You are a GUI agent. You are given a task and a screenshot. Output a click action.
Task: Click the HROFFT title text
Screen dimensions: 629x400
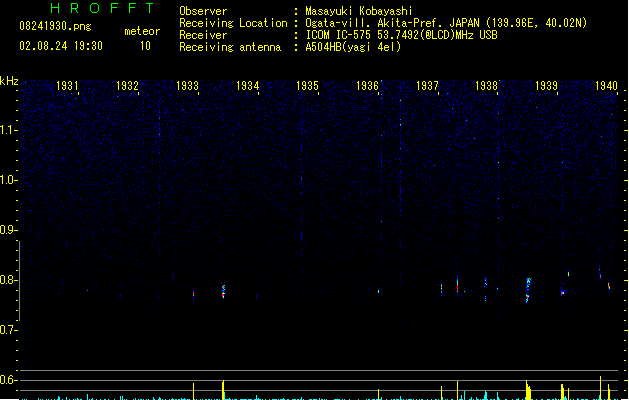coord(102,8)
